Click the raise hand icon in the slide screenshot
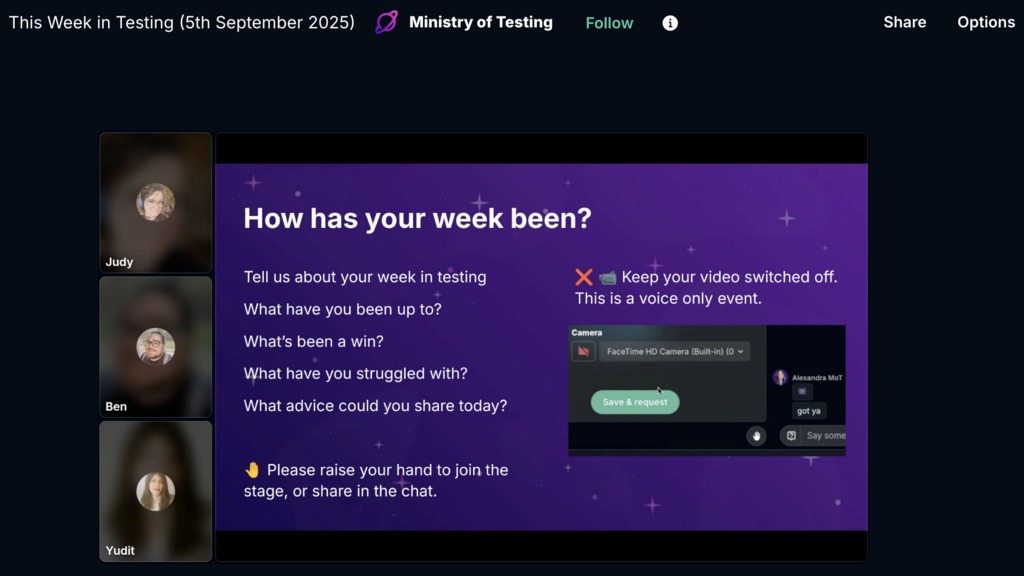1024x576 pixels. (x=757, y=435)
